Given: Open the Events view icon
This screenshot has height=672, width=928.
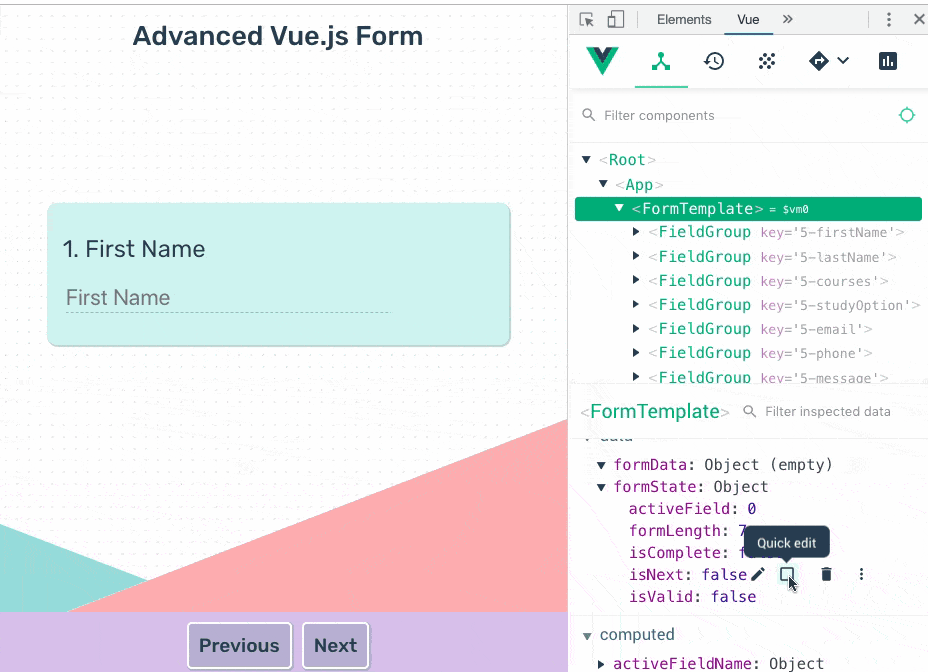Looking at the screenshot, I should [767, 61].
